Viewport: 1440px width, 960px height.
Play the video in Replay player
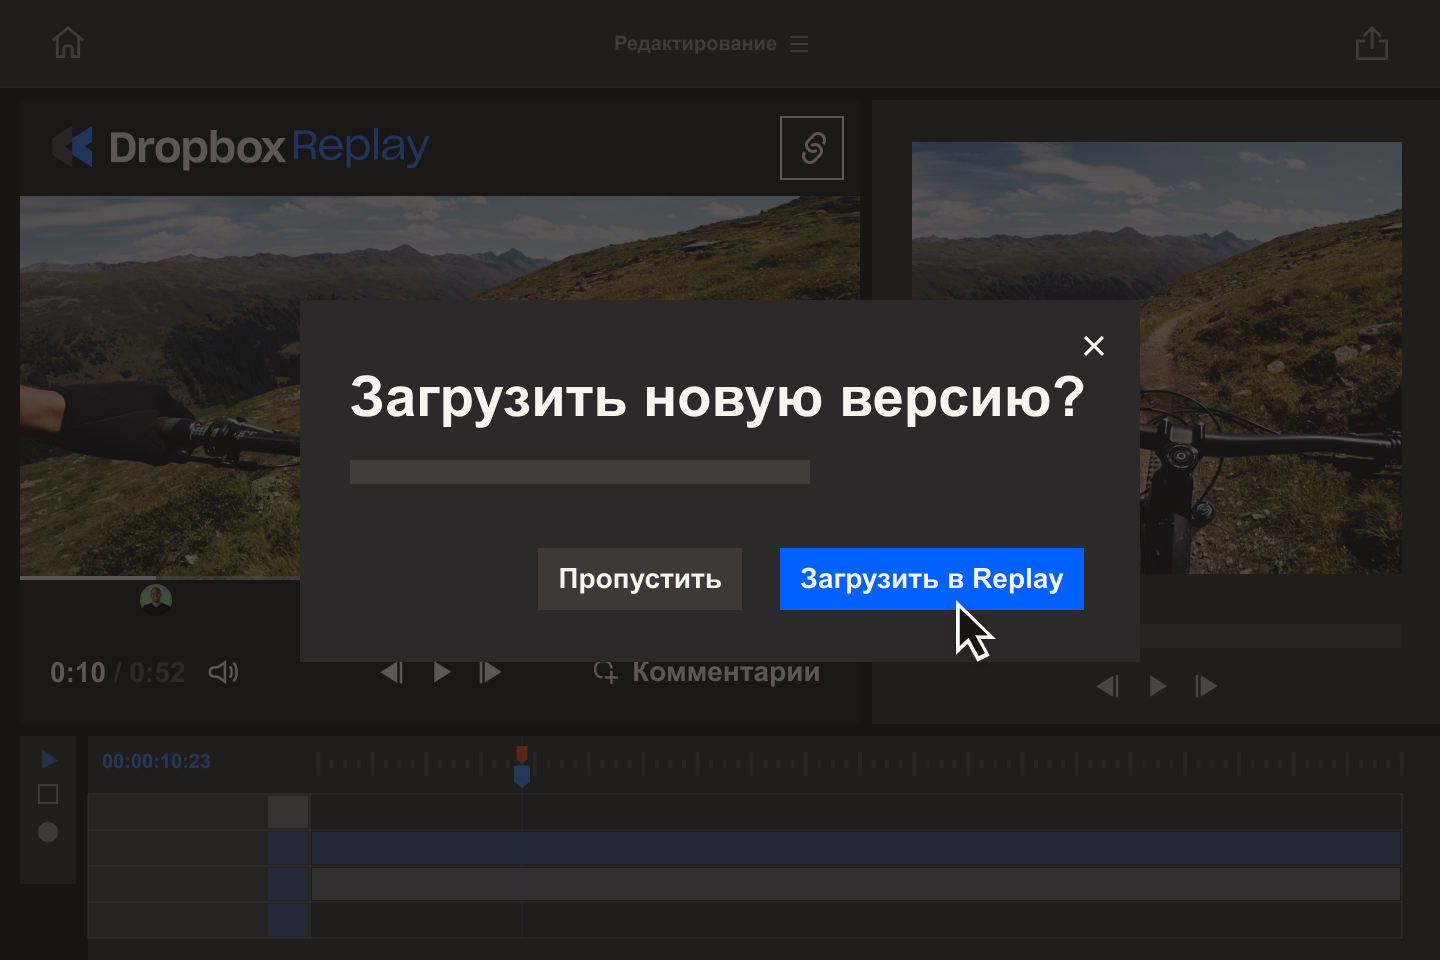click(441, 672)
